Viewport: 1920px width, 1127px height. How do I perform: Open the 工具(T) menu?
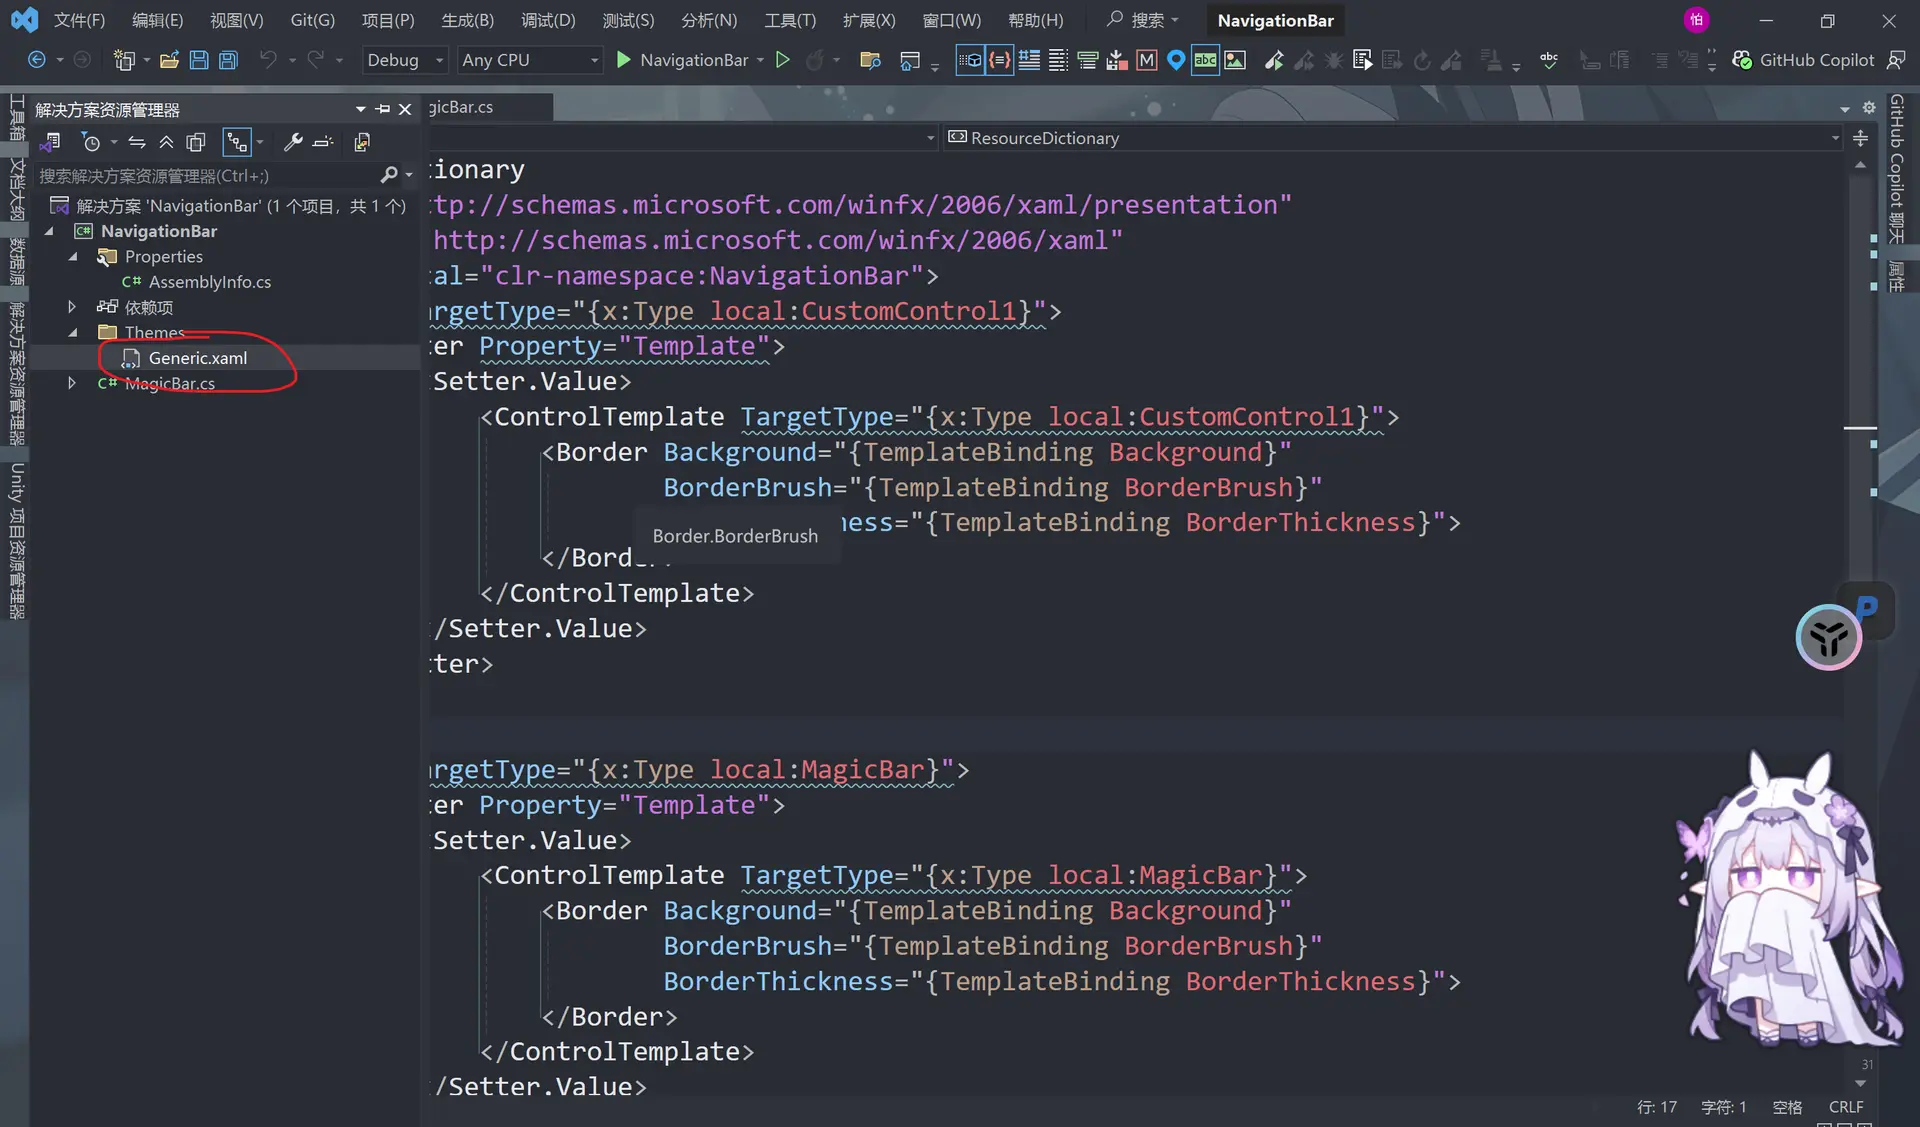[790, 20]
